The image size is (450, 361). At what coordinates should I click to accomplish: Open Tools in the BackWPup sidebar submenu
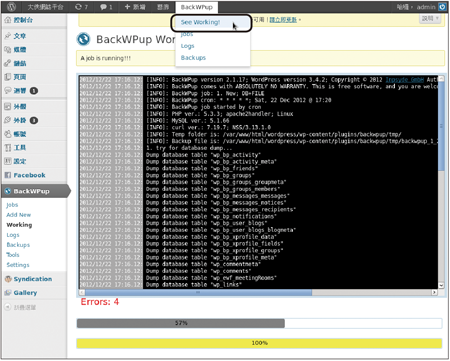(x=13, y=255)
